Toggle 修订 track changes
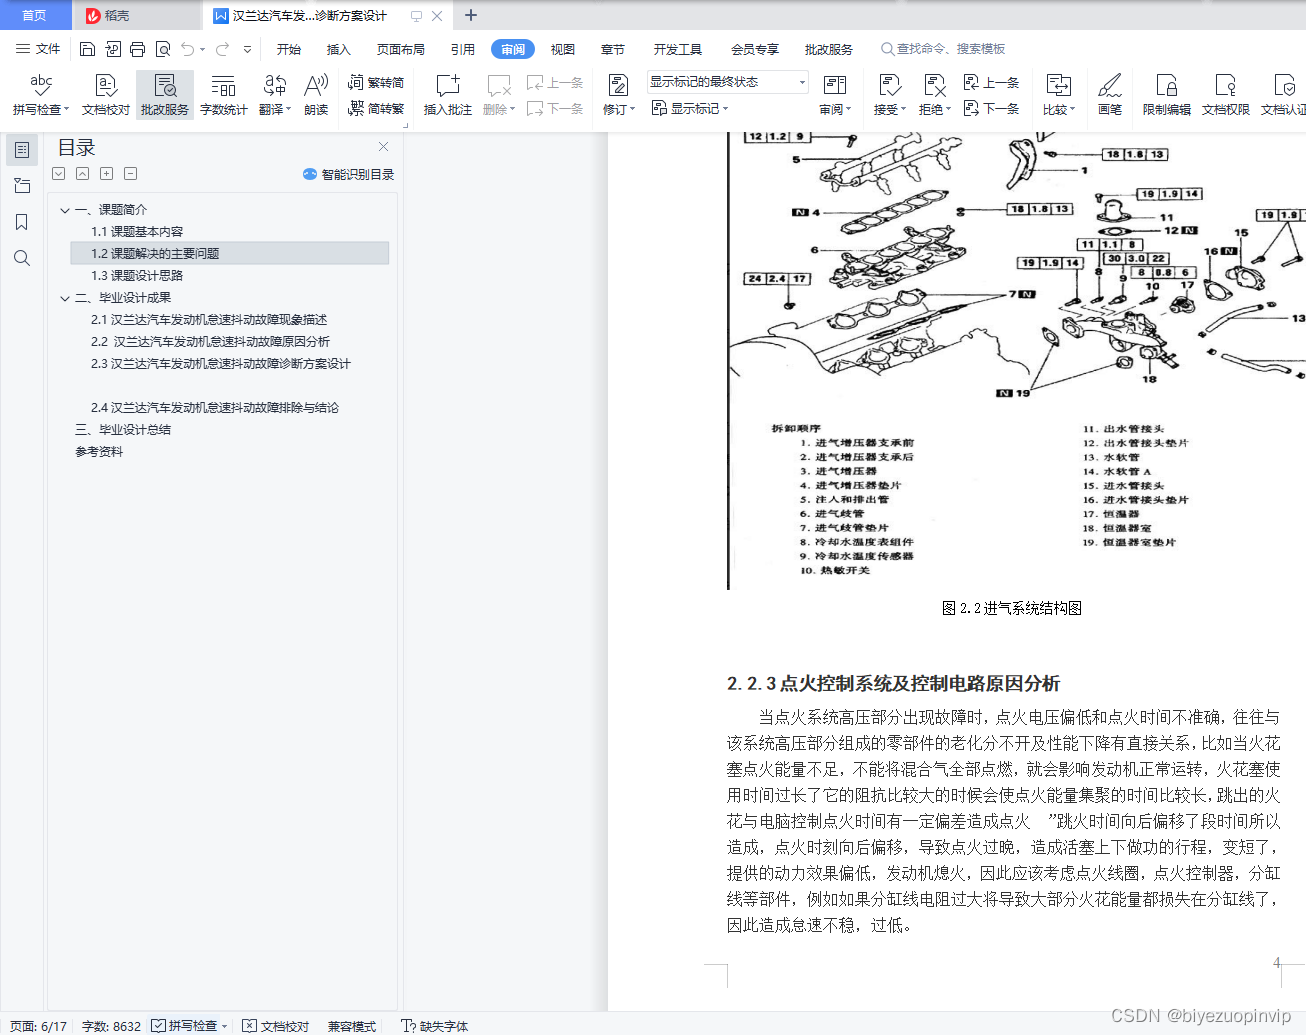Viewport: 1306px width, 1035px height. [618, 86]
